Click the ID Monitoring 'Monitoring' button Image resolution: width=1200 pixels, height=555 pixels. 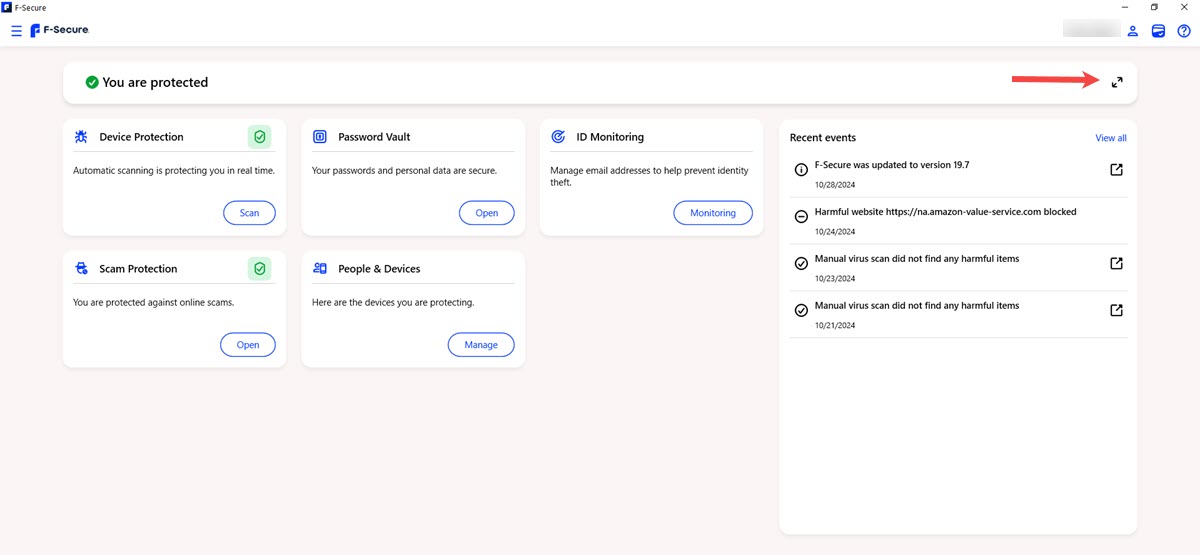coord(712,213)
